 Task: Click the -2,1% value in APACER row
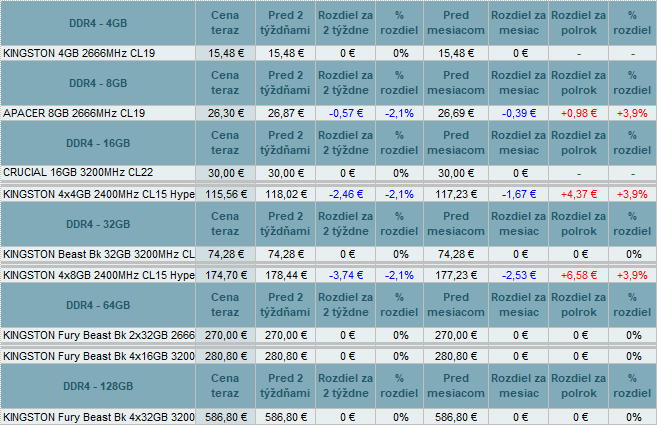point(399,113)
